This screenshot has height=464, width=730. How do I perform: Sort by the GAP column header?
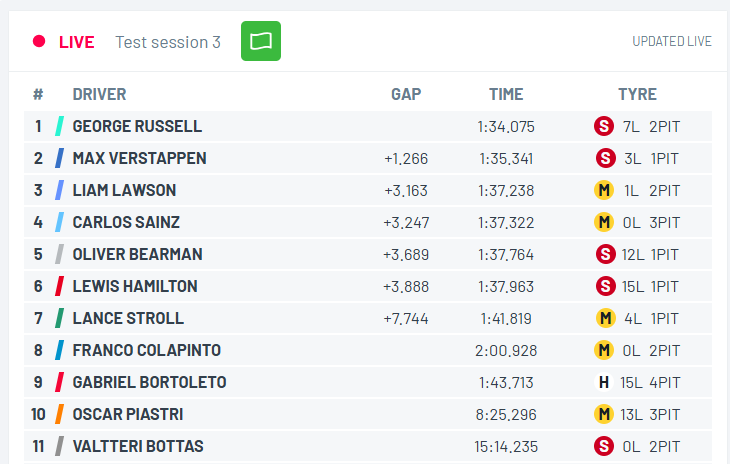406,94
